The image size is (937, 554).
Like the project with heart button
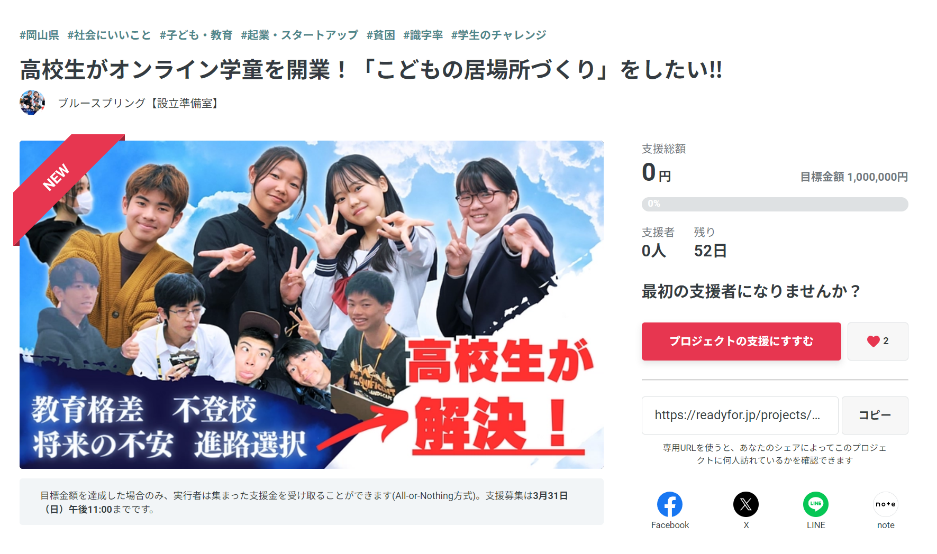[x=877, y=341]
